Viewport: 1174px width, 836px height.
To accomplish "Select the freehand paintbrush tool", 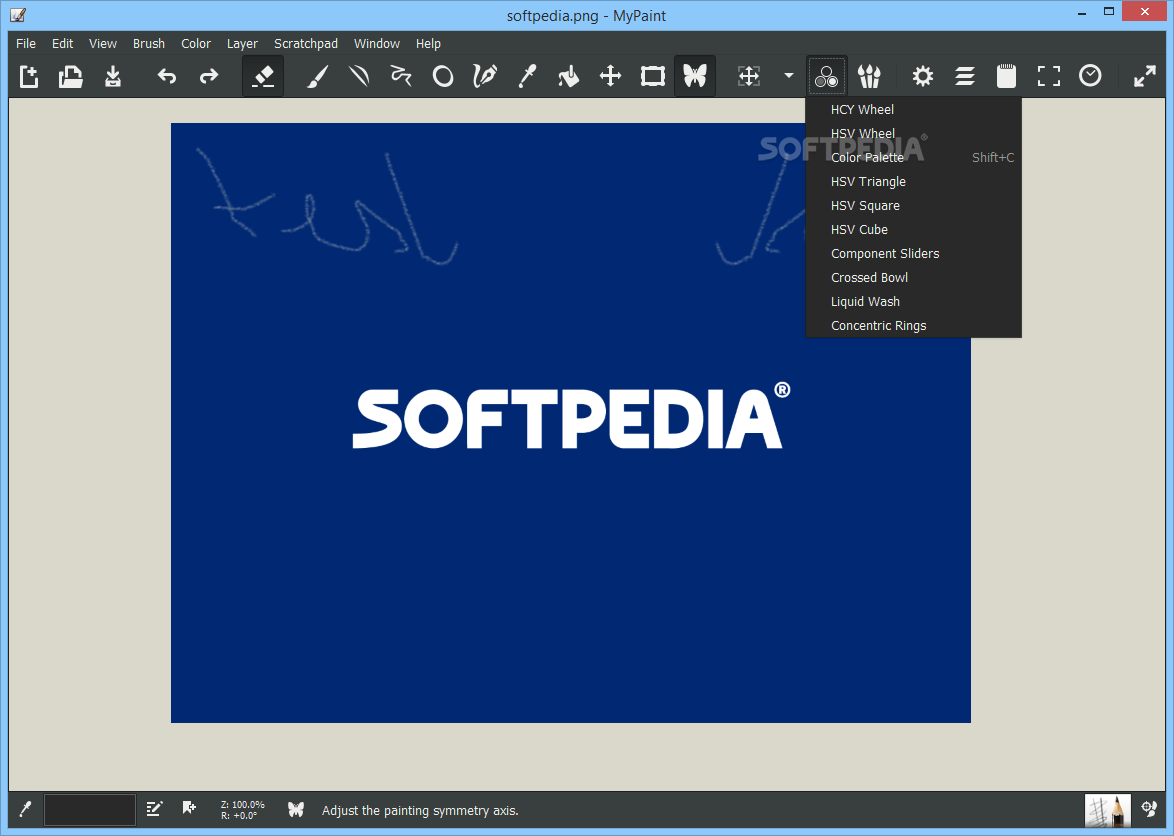I will [317, 76].
